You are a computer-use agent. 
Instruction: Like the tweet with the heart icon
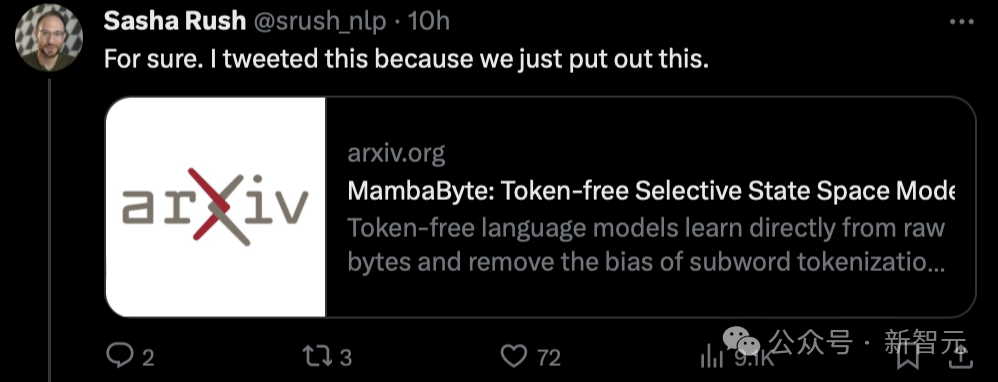514,357
